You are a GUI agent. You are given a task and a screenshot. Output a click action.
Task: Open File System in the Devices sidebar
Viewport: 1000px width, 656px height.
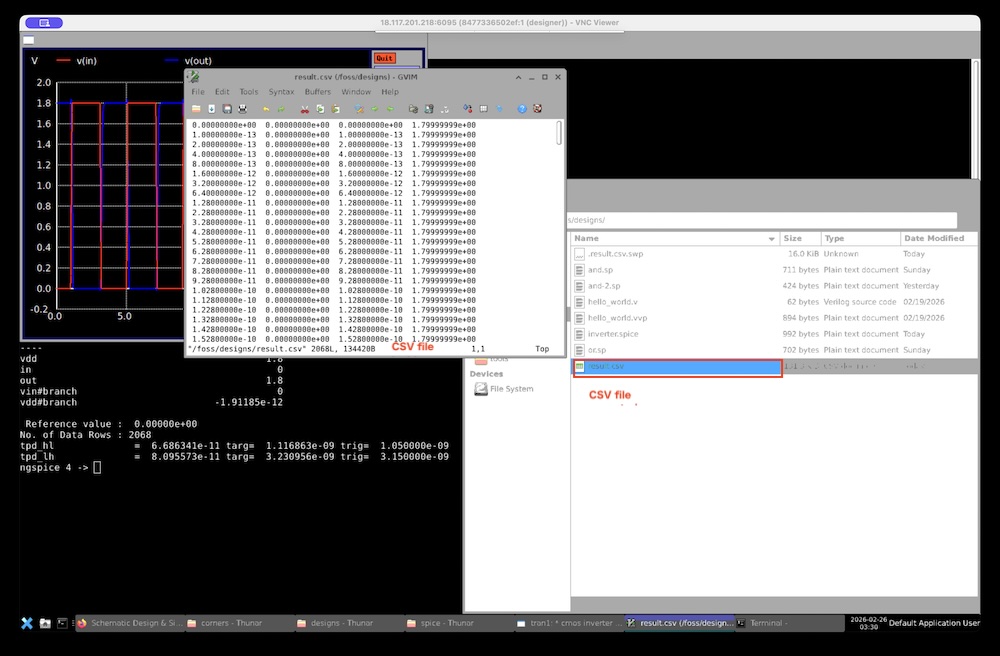coord(511,389)
